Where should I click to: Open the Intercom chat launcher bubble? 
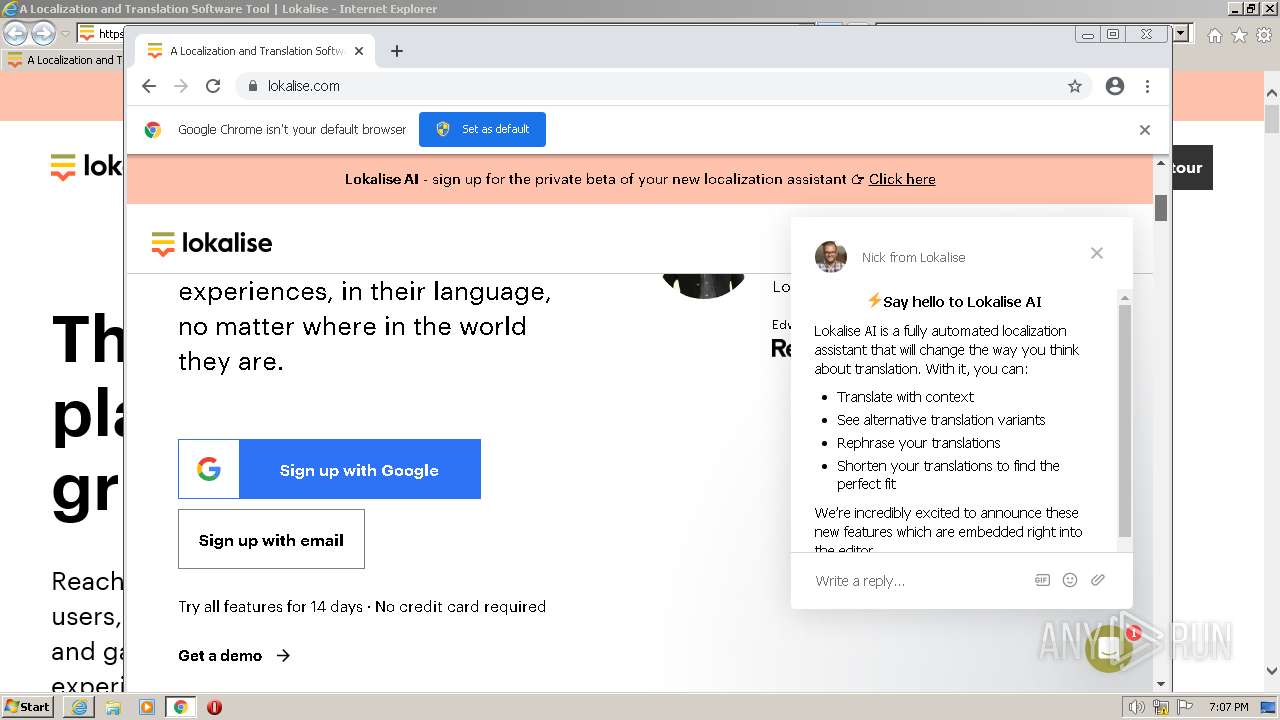pyautogui.click(x=1109, y=649)
